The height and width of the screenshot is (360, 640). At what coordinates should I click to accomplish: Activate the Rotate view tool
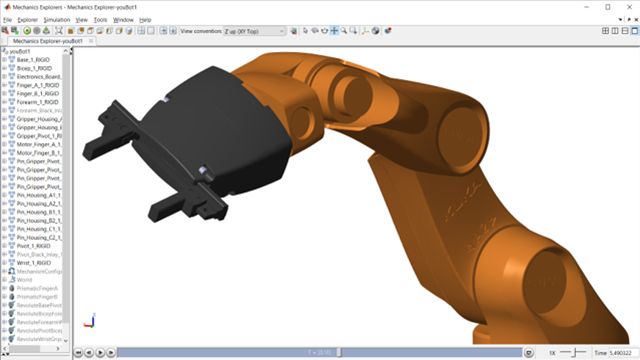coord(315,31)
